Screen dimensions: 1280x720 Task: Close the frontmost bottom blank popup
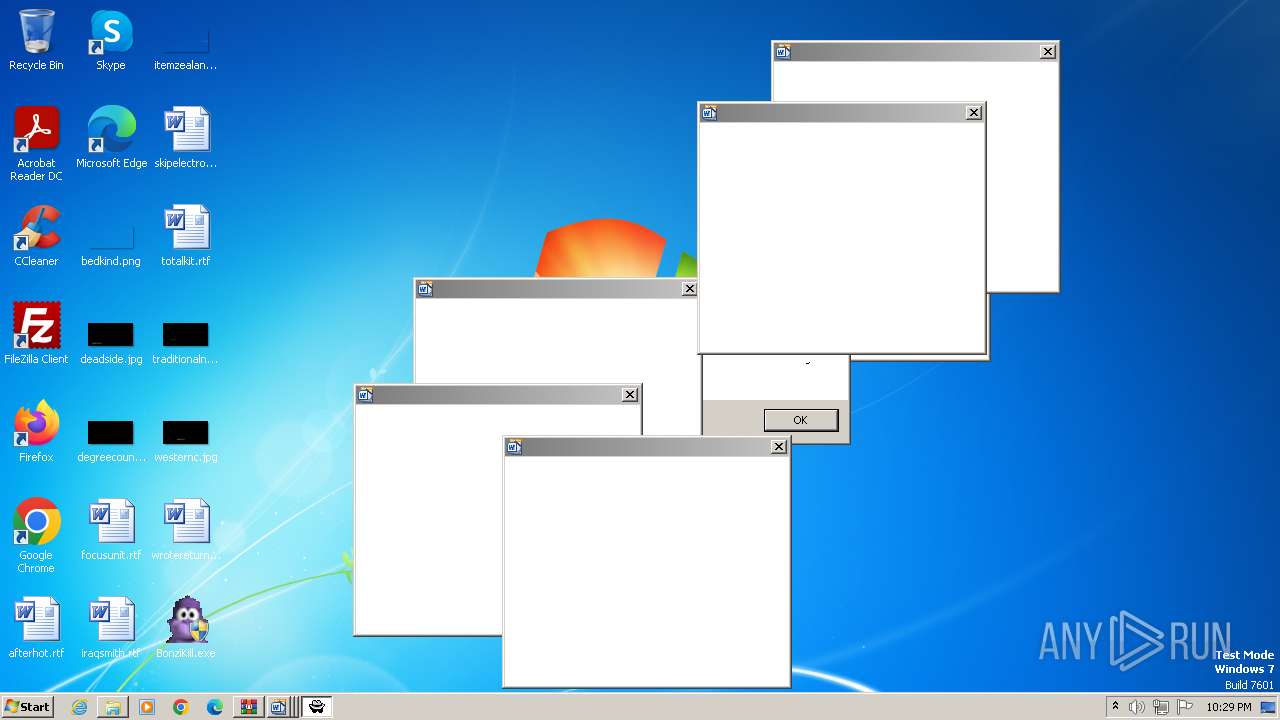[x=779, y=447]
